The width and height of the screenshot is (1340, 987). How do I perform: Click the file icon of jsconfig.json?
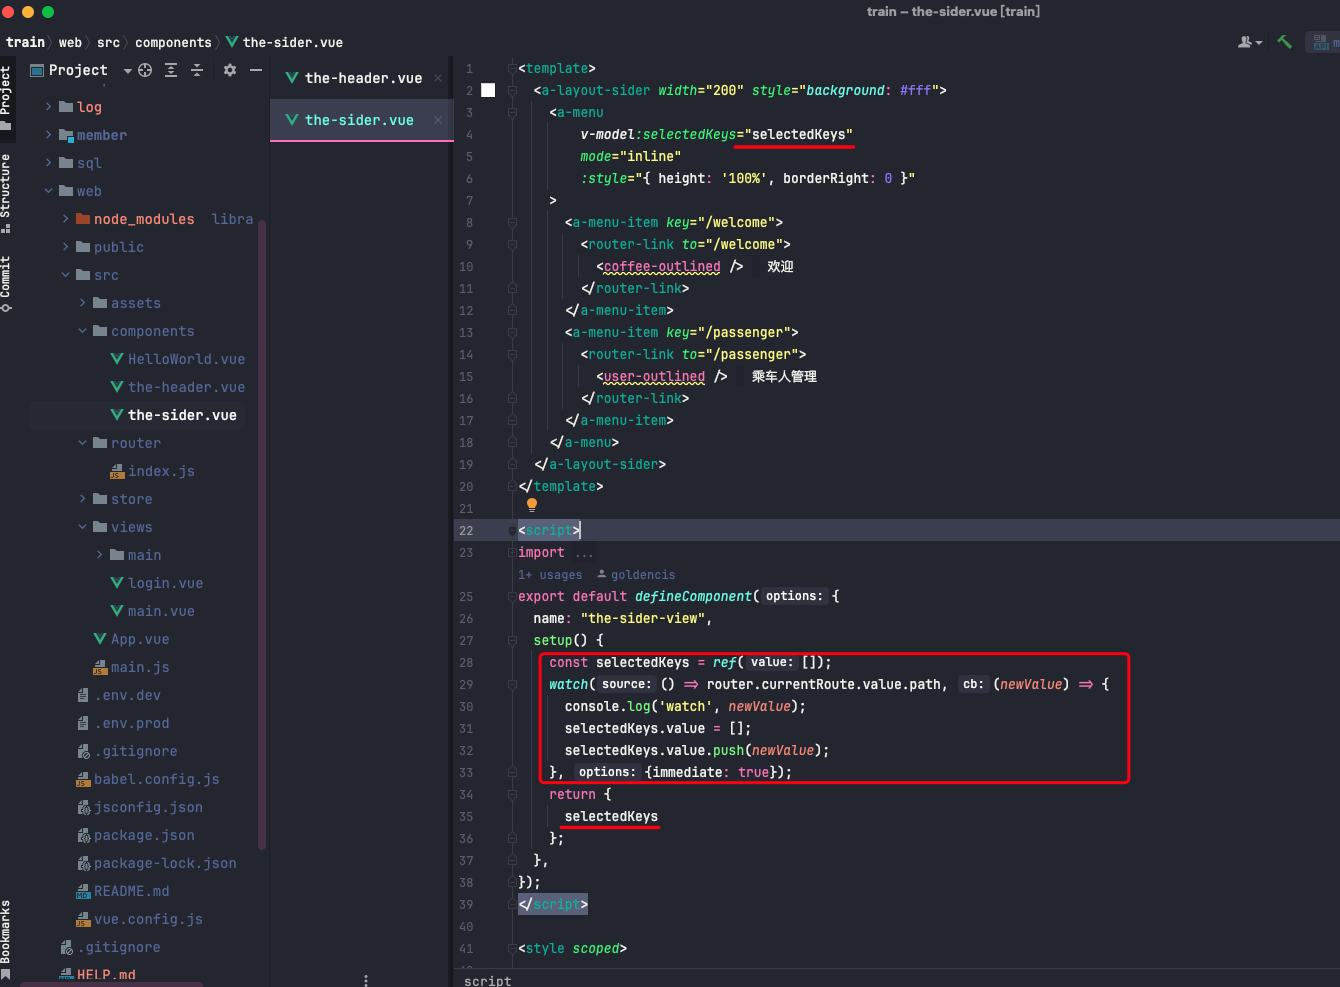click(84, 807)
